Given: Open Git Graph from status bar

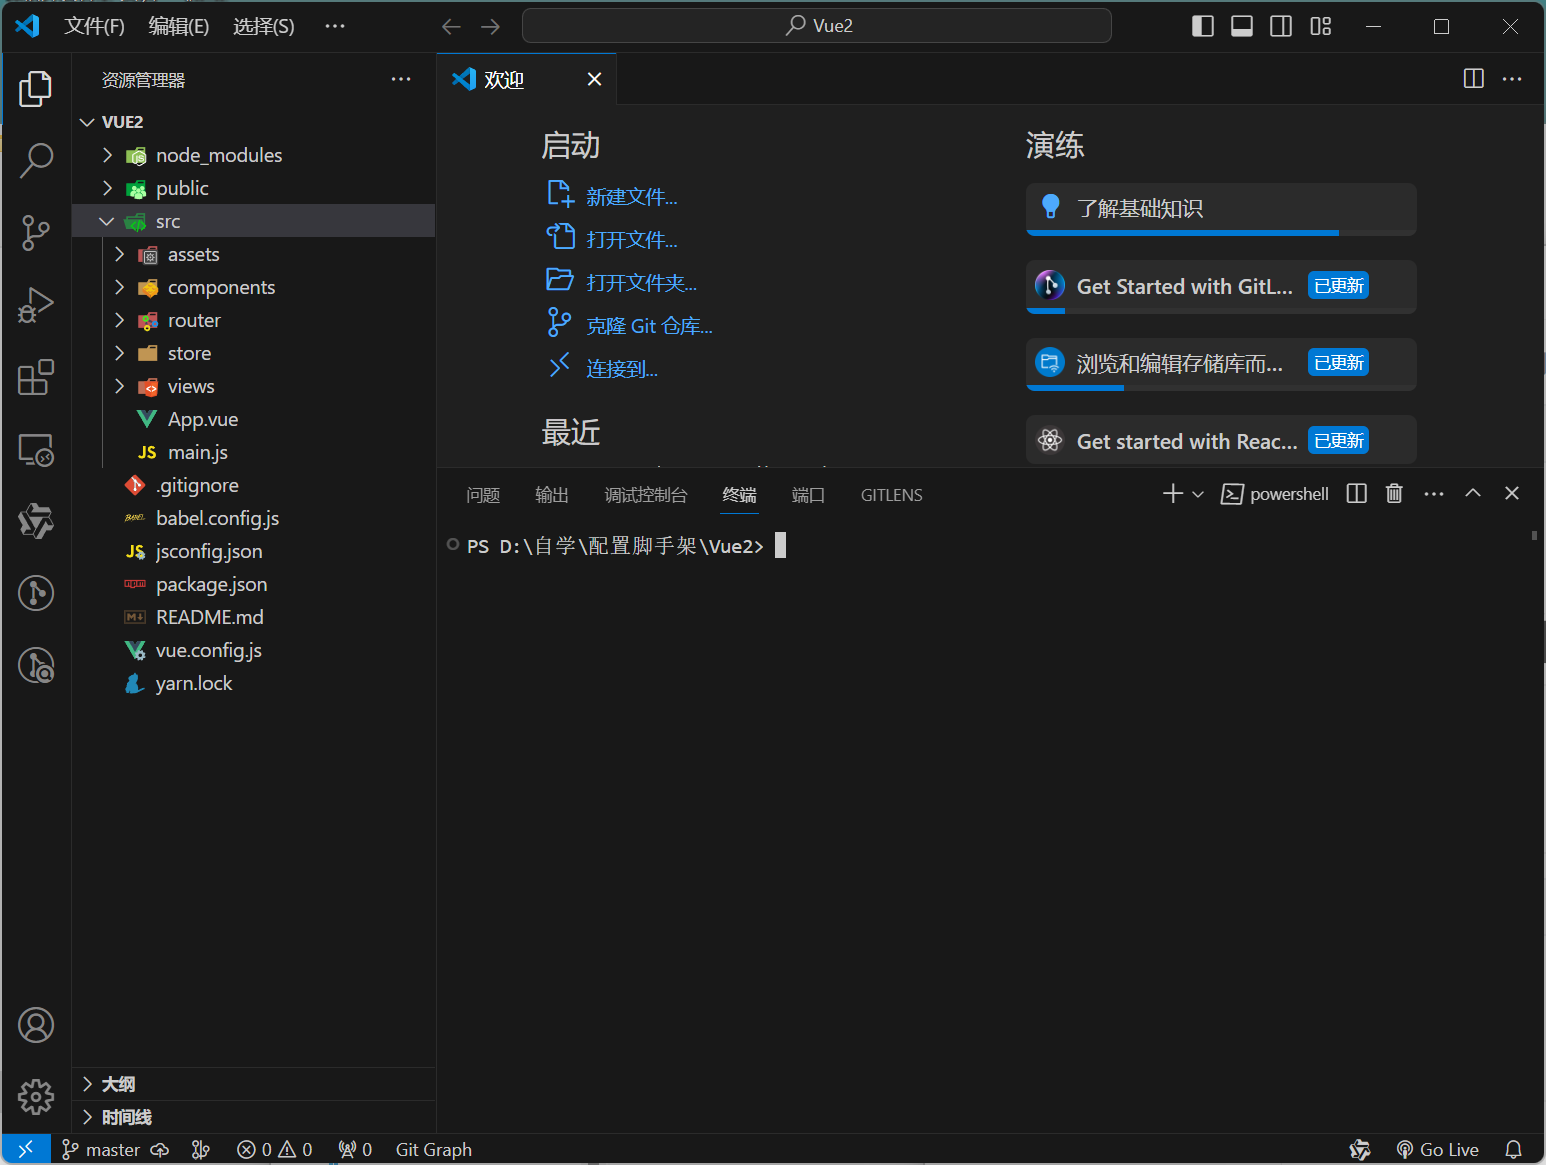Looking at the screenshot, I should click(434, 1149).
